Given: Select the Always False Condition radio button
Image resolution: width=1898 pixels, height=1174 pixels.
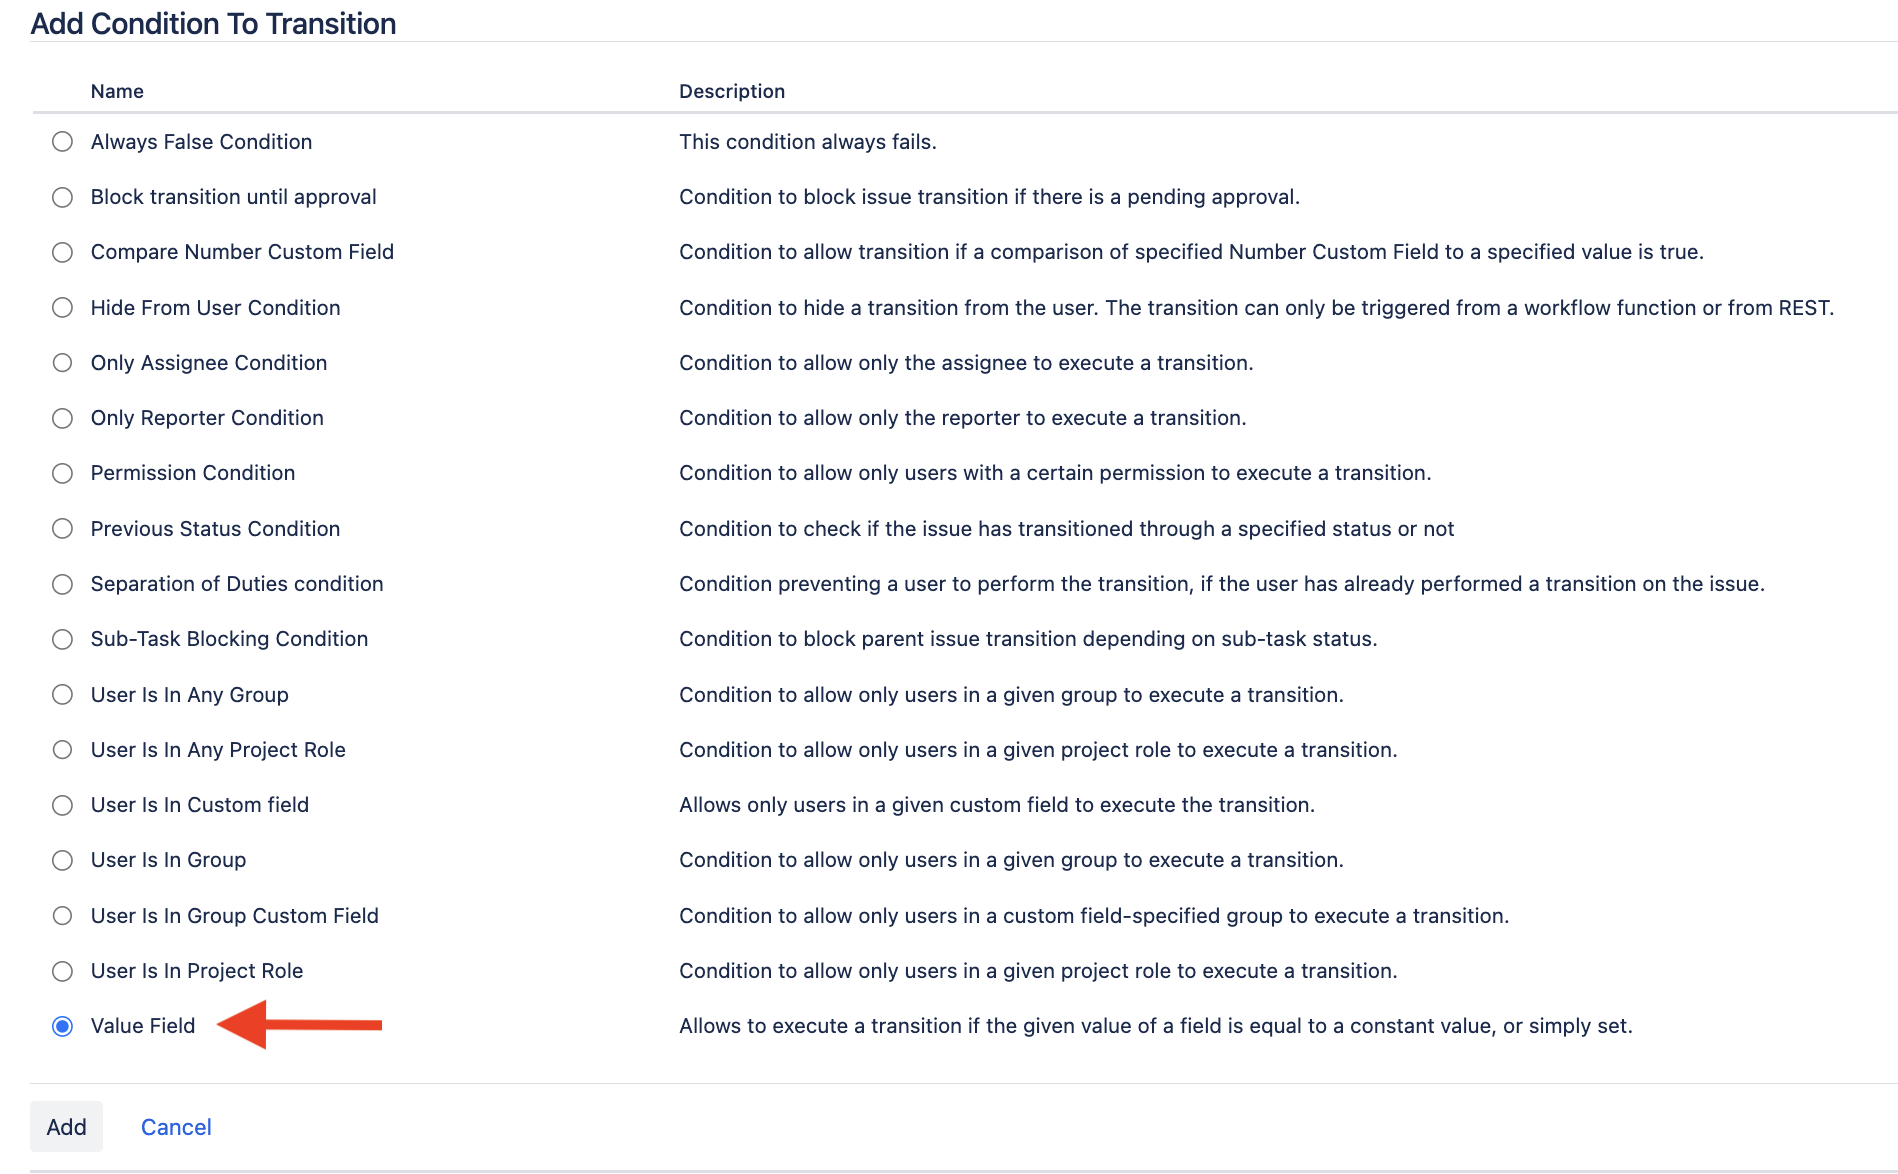Looking at the screenshot, I should pos(62,142).
